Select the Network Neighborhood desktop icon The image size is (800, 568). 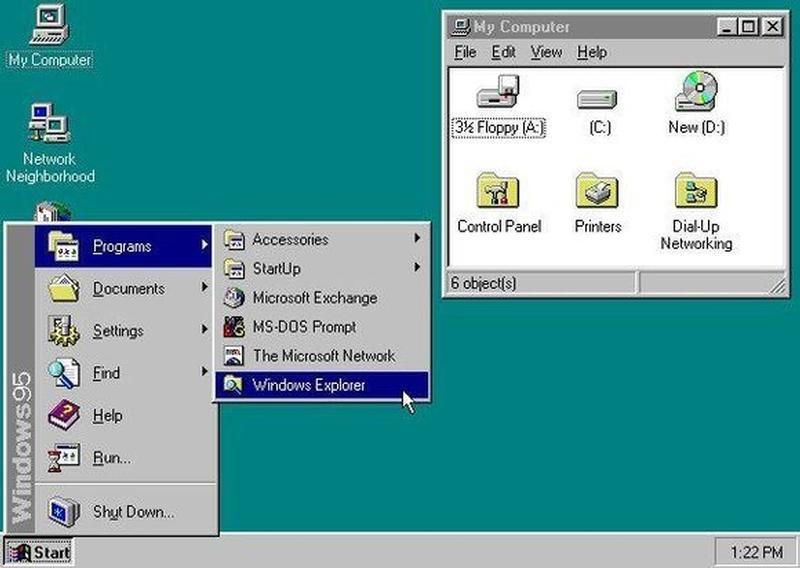point(49,125)
